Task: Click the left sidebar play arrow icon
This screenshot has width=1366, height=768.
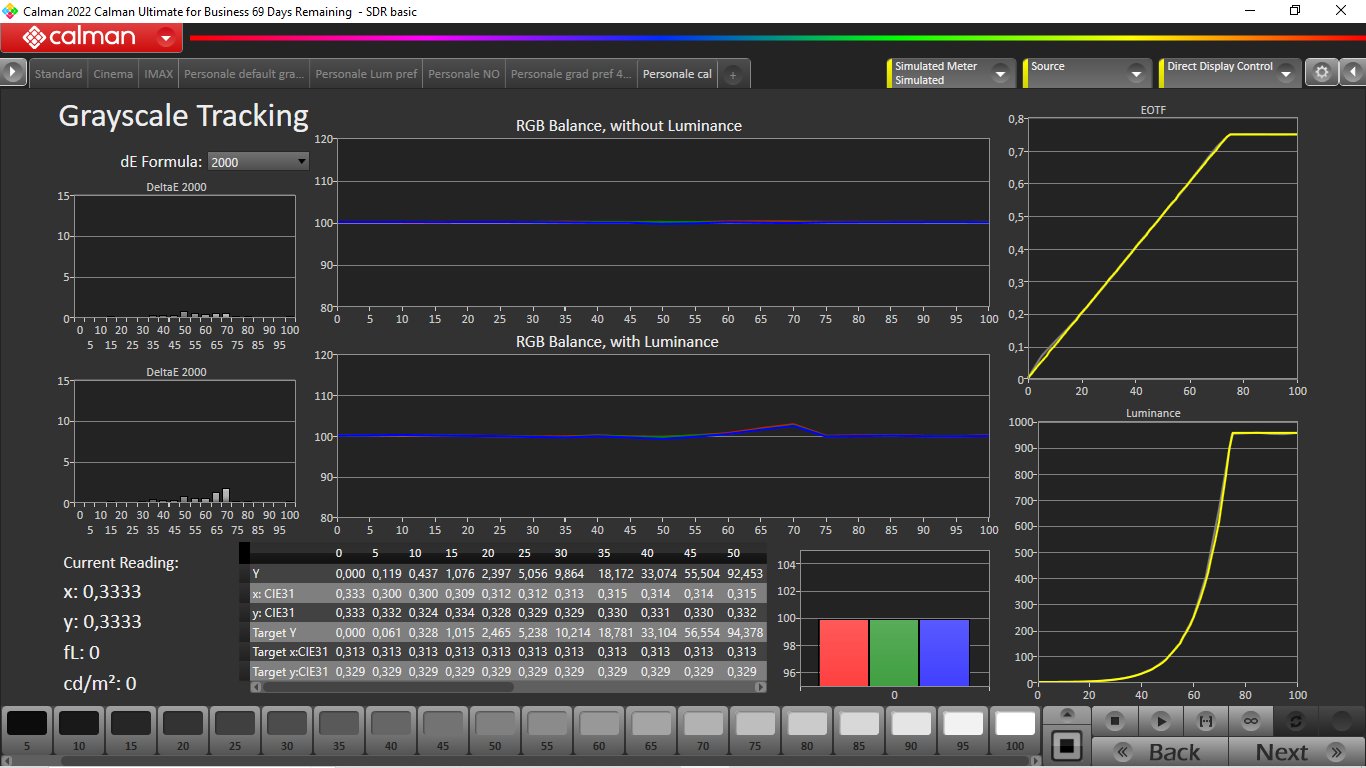Action: (x=13, y=73)
